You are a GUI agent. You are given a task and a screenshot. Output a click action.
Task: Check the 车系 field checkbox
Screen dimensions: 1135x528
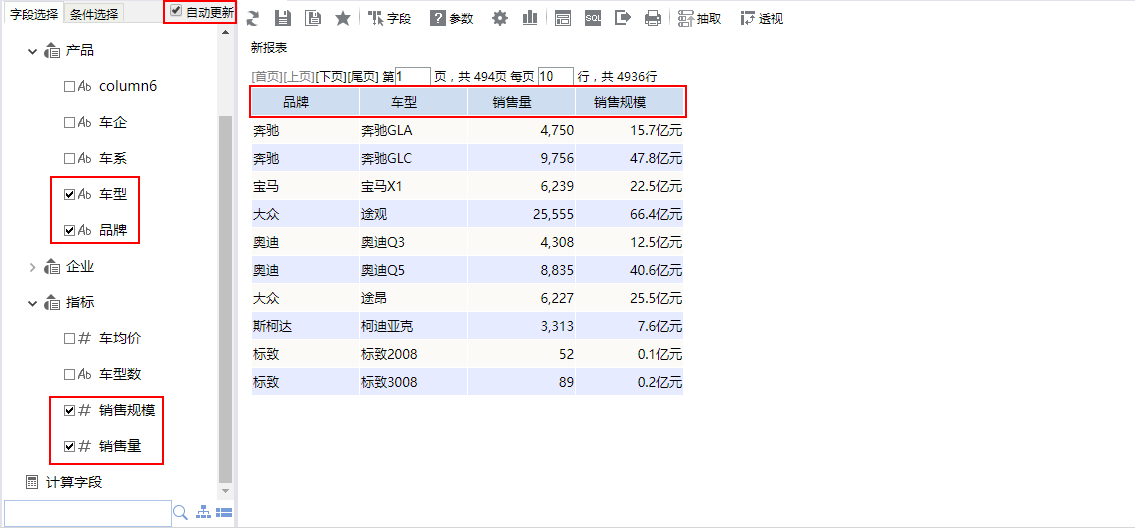click(x=69, y=158)
